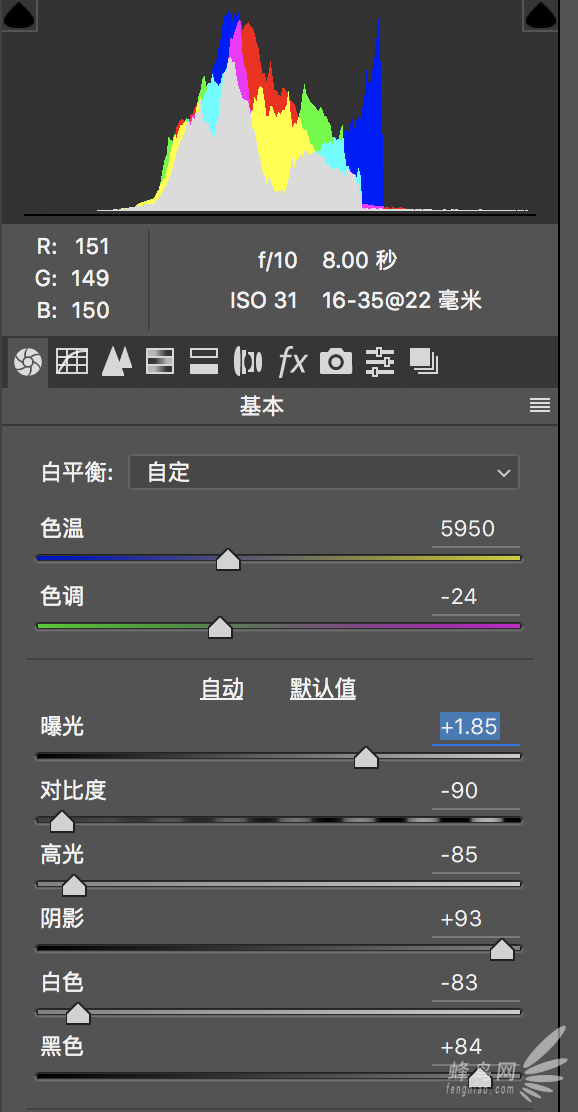The image size is (578, 1112).
Task: Open the Basic panel aperture icon
Action: (x=28, y=362)
